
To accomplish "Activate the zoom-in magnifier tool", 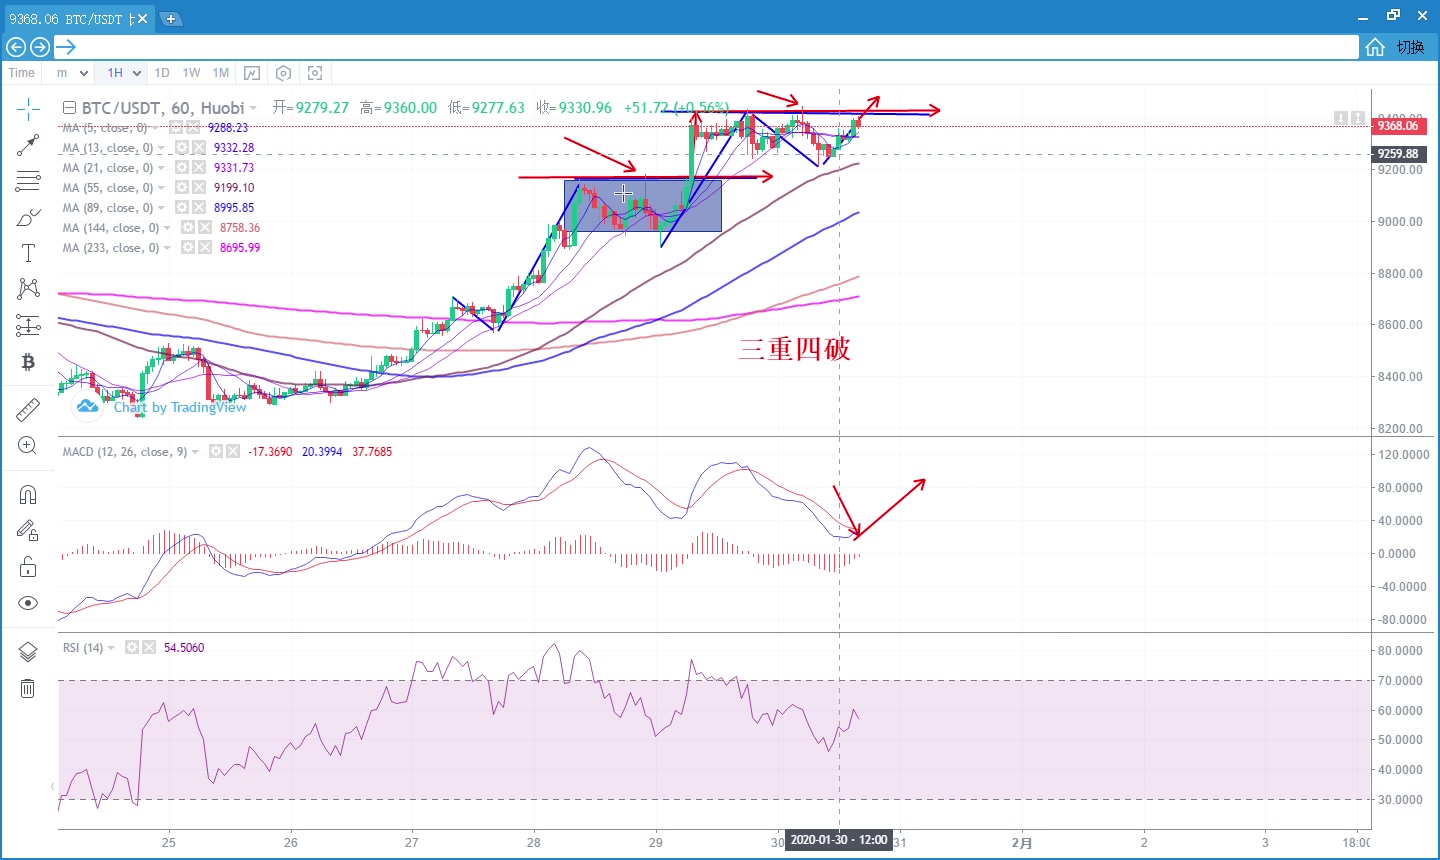I will [x=28, y=445].
